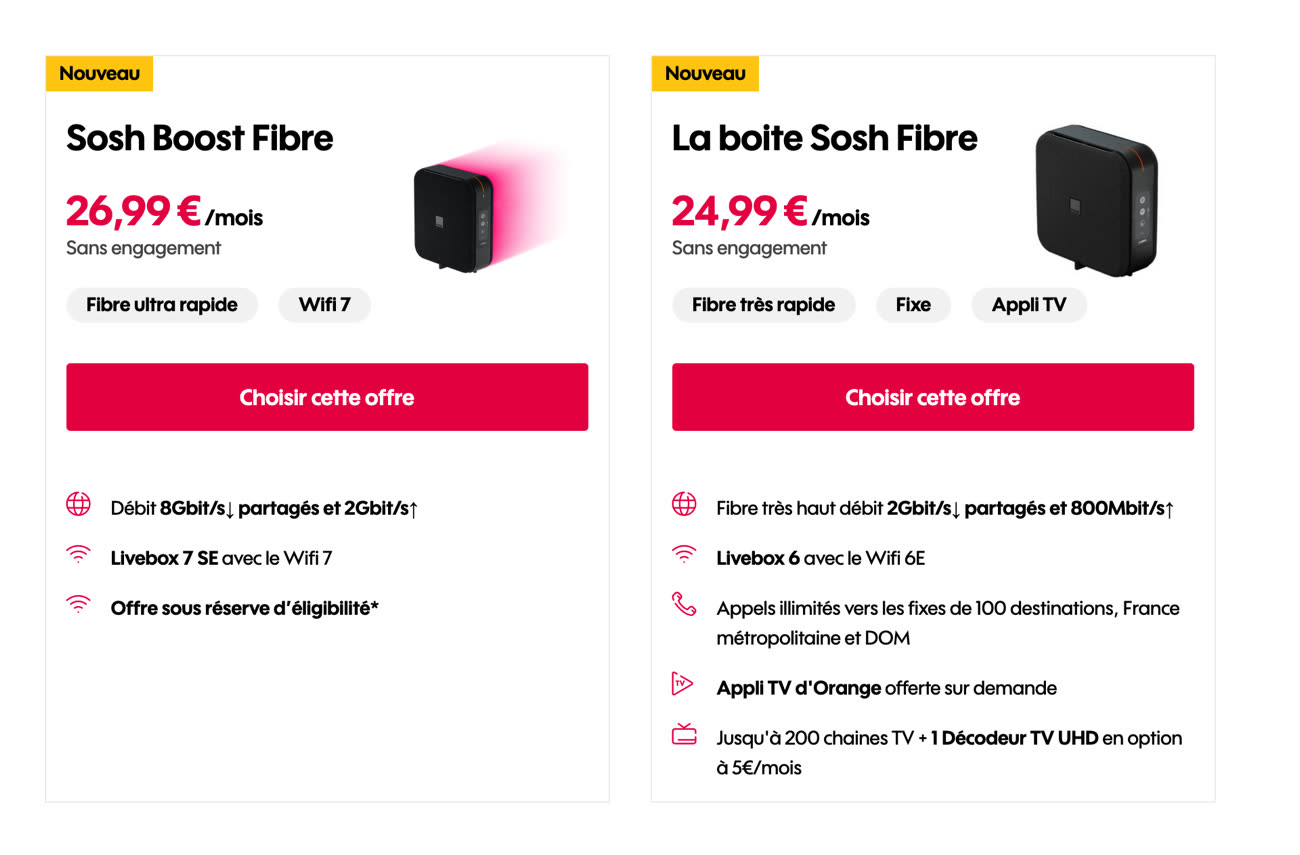The height and width of the screenshot is (855, 1300).
Task: Click the globe icon beside Fibre très haut débit
Action: point(684,505)
